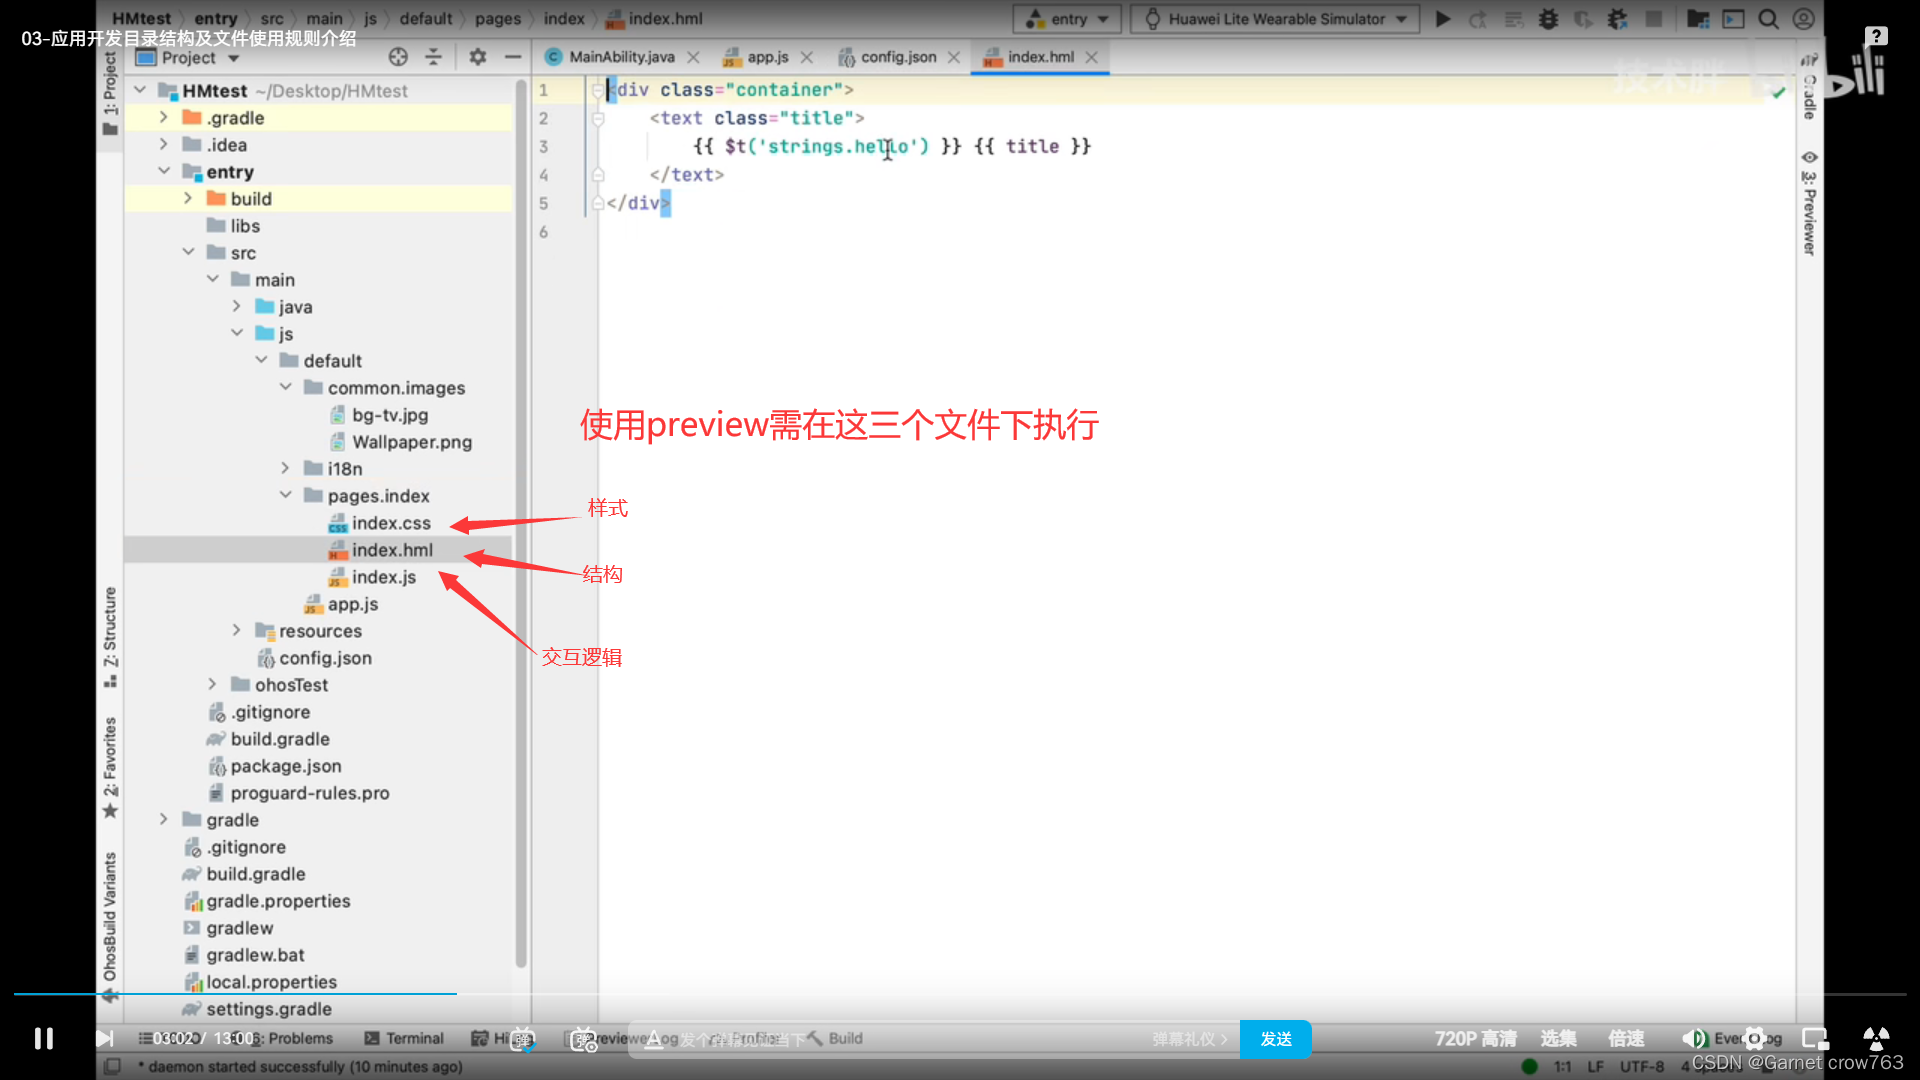
Task: Click the Debug bug icon in toolbar
Action: point(1548,19)
